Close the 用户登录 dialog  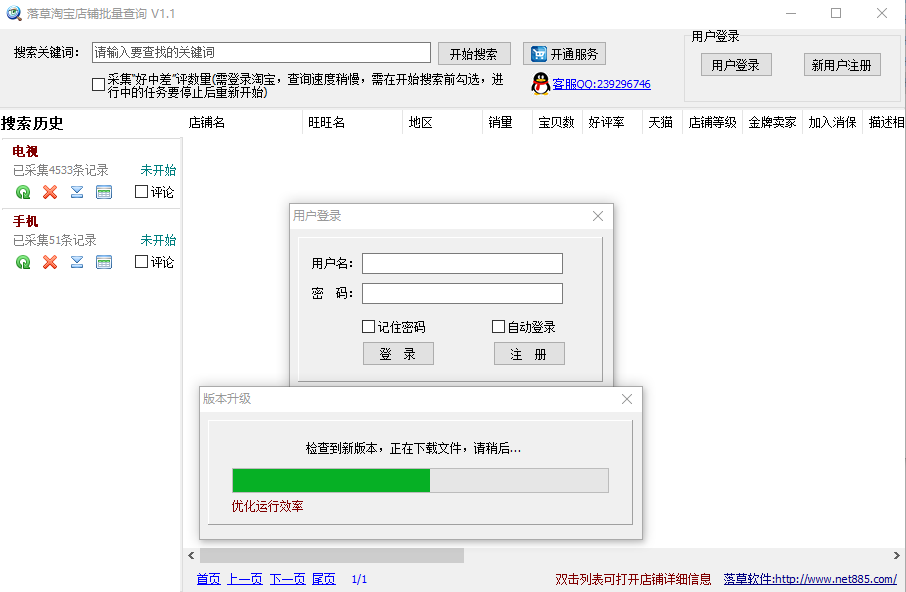[x=598, y=216]
